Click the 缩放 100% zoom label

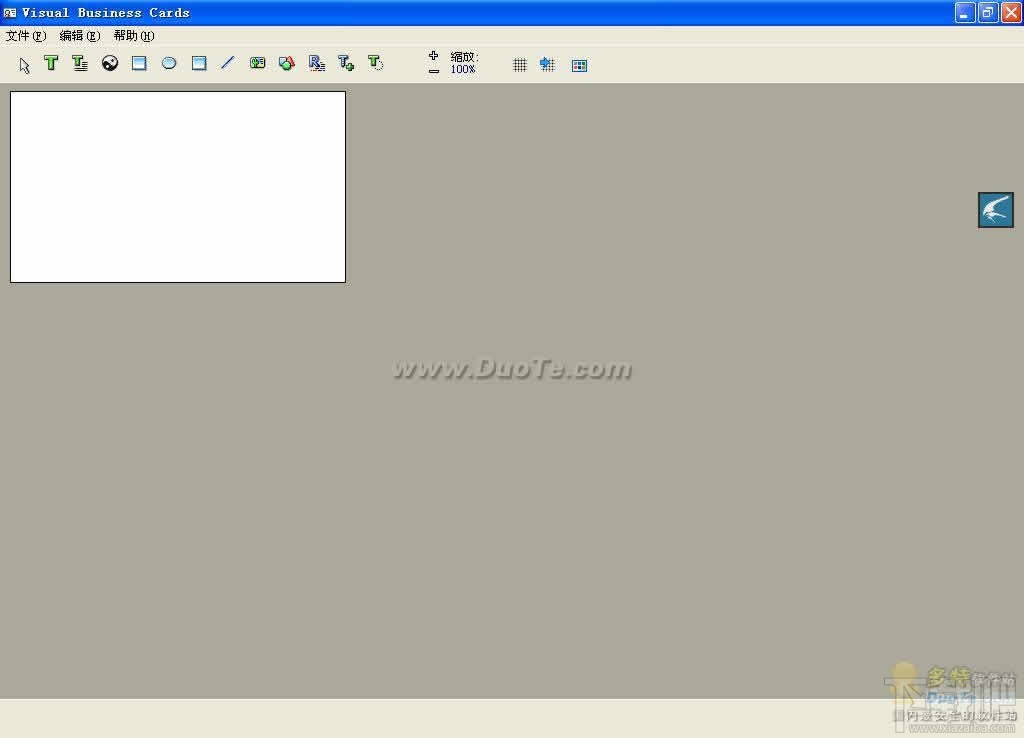pyautogui.click(x=464, y=63)
